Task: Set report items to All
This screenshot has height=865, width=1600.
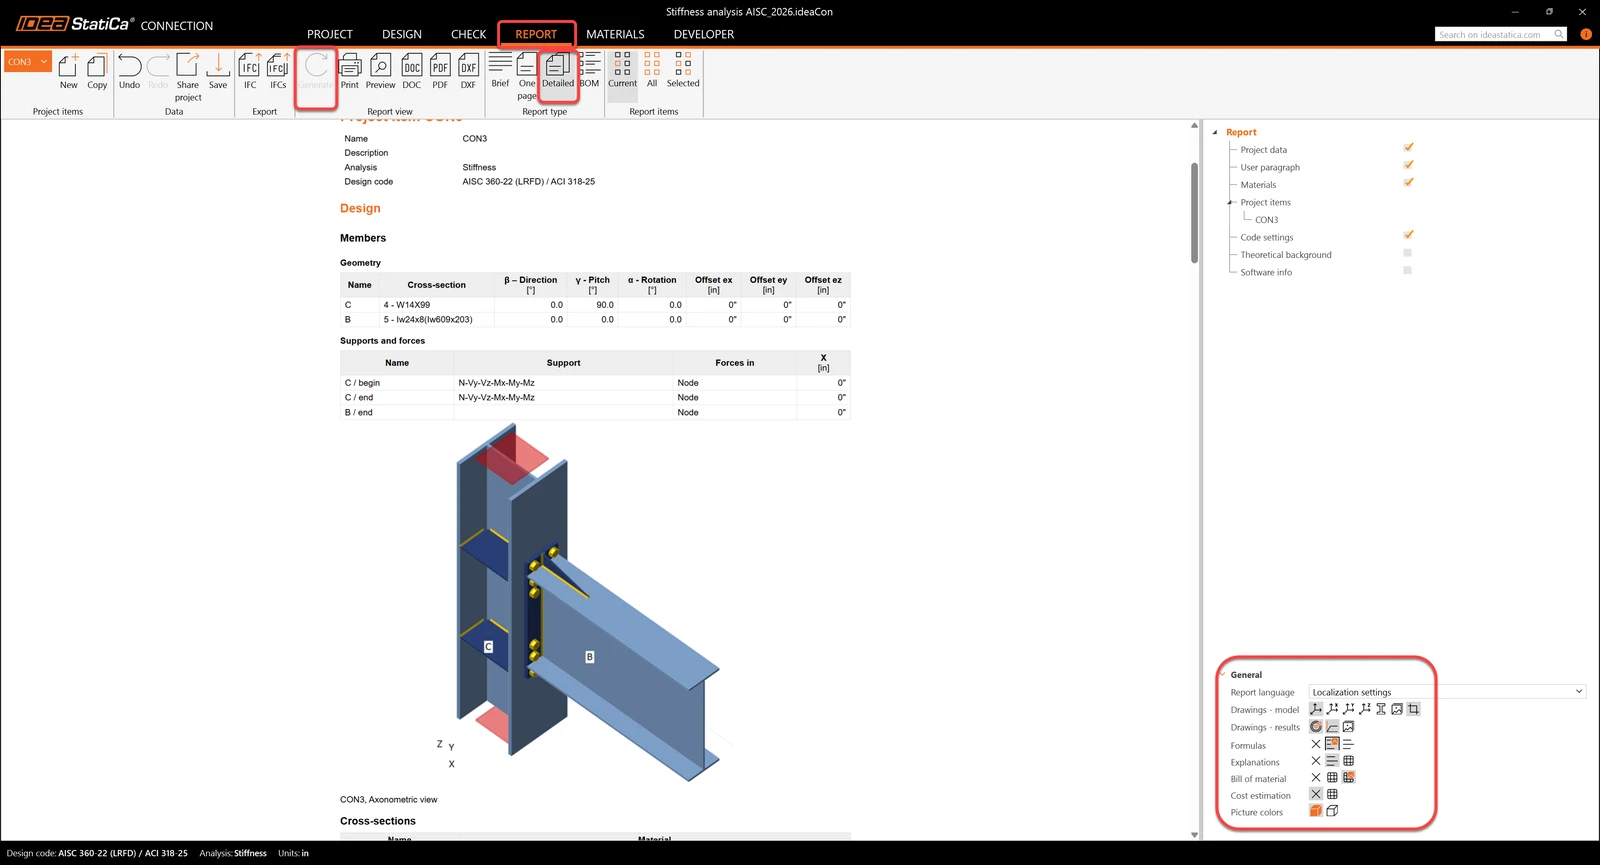Action: click(x=652, y=71)
